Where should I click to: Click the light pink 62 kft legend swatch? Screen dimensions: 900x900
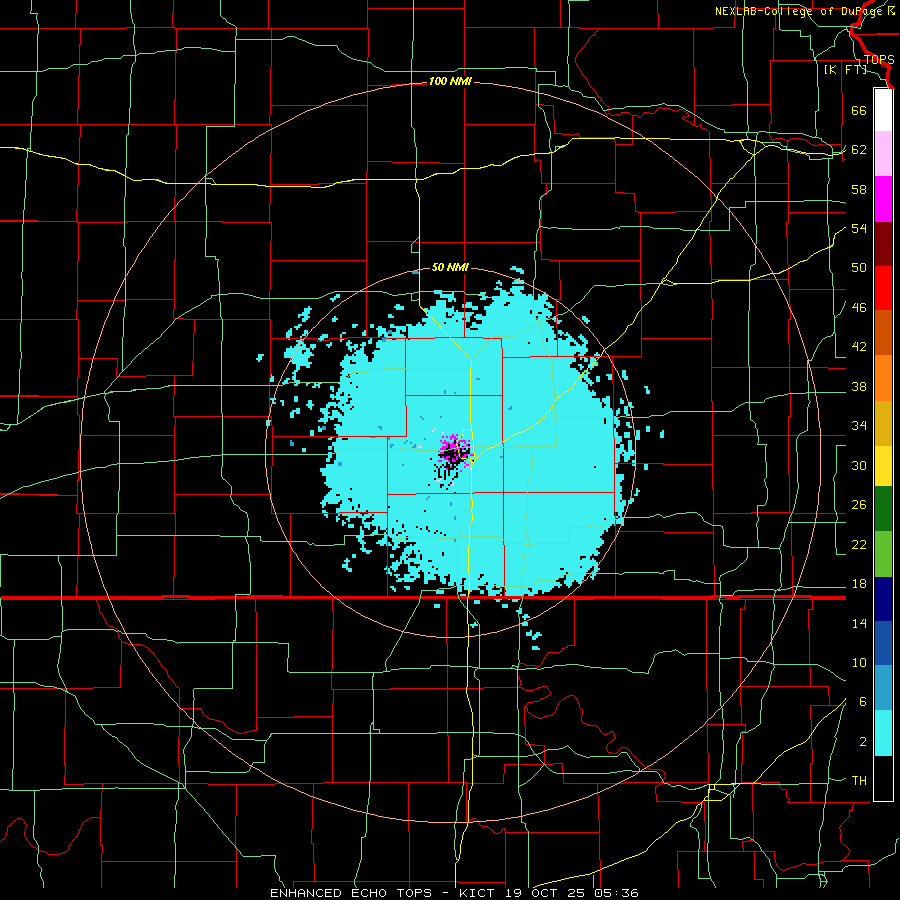pyautogui.click(x=883, y=154)
